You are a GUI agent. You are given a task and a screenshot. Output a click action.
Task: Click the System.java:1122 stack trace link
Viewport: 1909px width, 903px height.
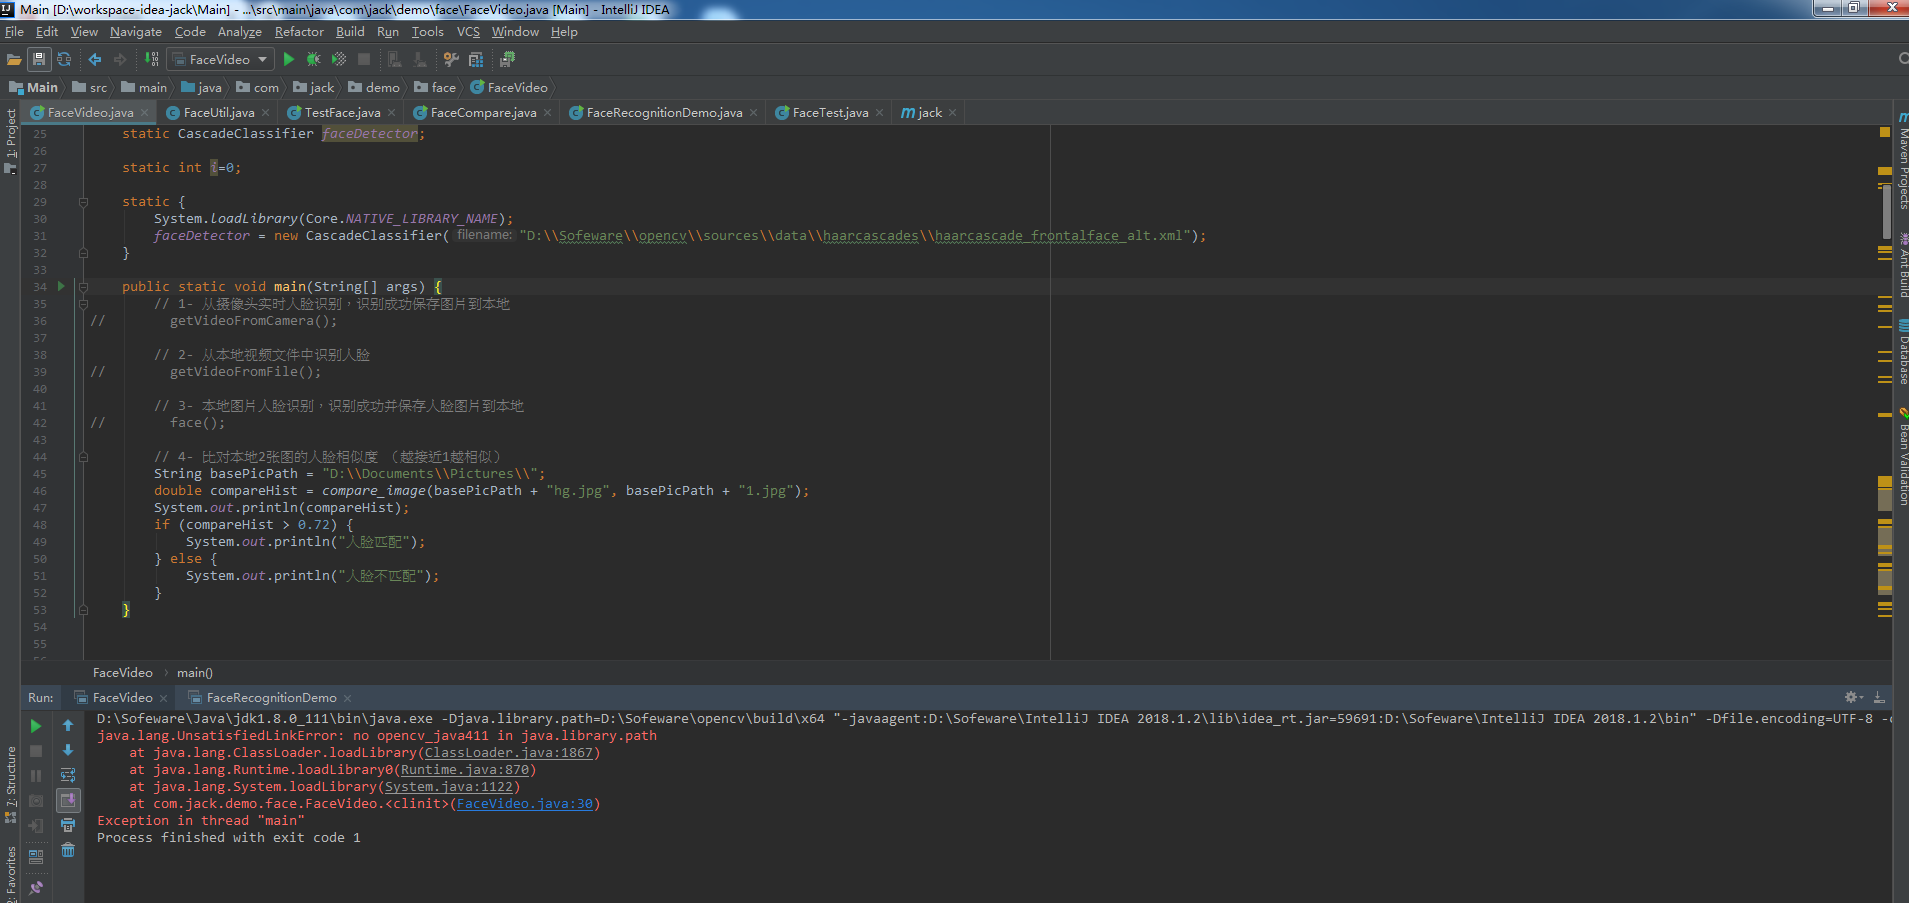(449, 787)
